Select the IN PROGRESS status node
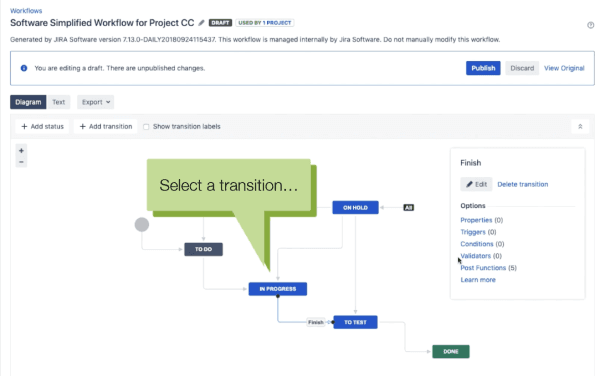600x376 pixels. (278, 289)
